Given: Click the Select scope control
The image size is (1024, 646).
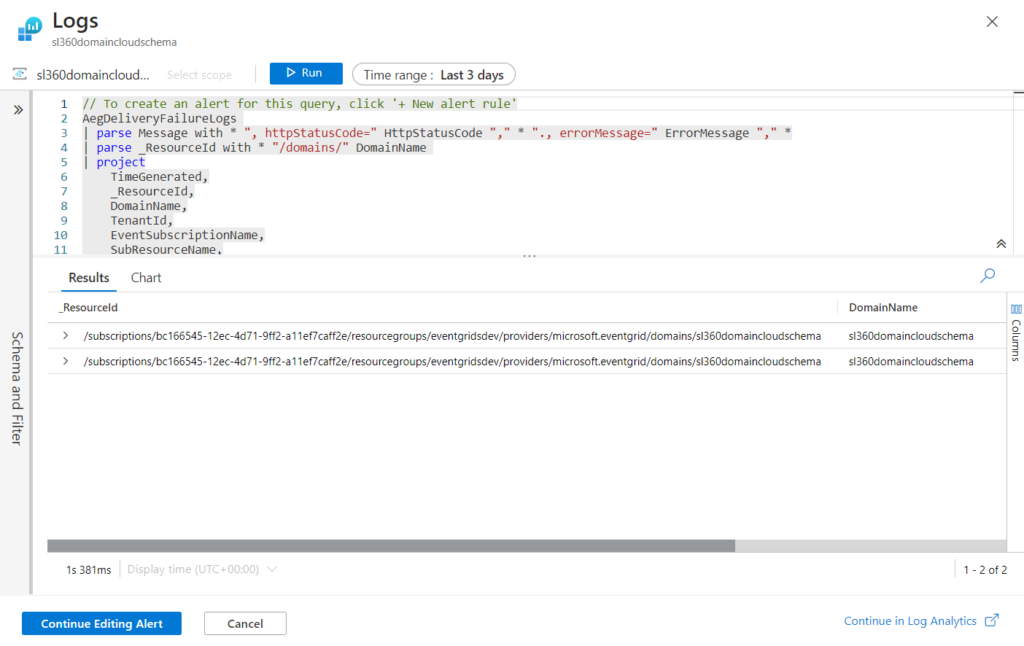Looking at the screenshot, I should point(198,73).
